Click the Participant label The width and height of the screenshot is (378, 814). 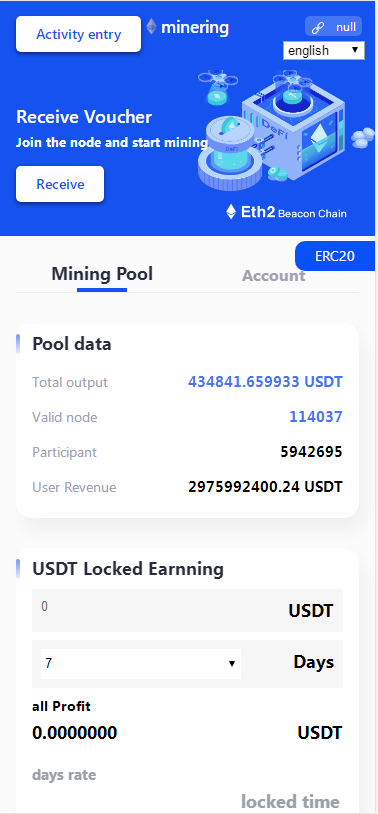click(64, 452)
